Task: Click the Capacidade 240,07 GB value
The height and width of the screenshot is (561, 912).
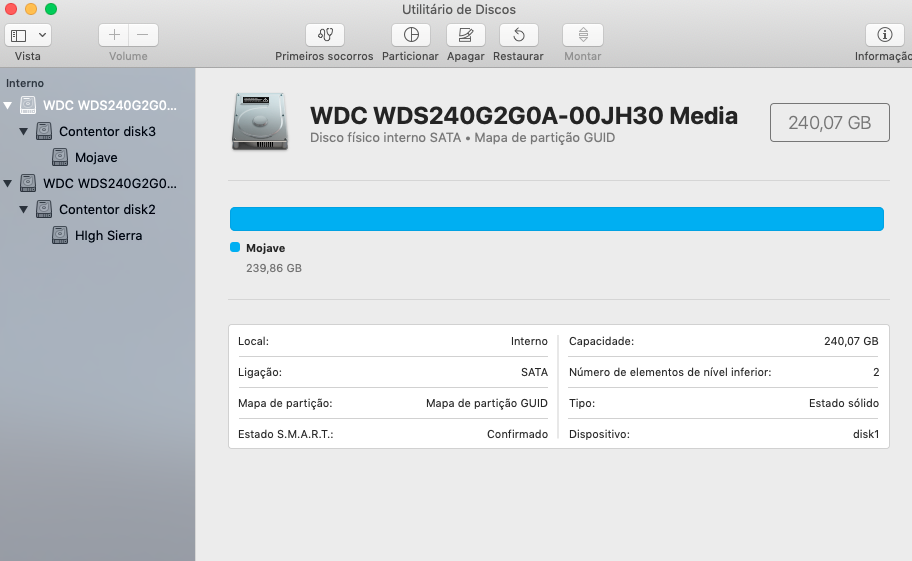Action: [851, 341]
